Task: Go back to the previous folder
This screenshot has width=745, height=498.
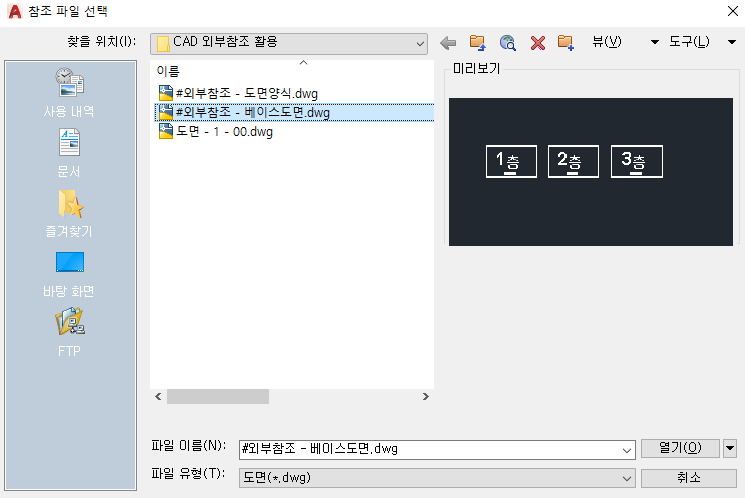Action: tap(448, 43)
